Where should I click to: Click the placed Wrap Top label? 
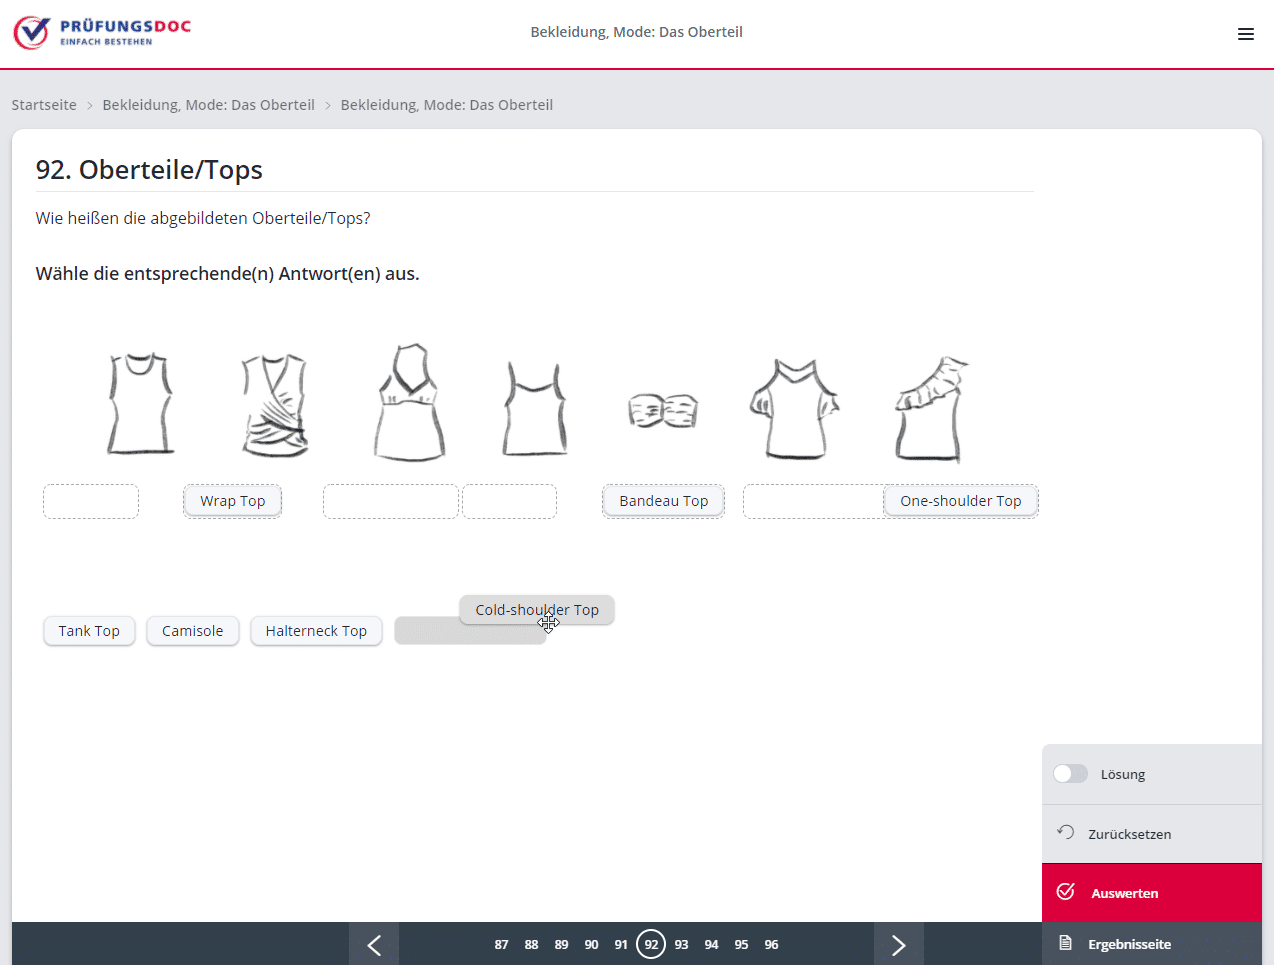tap(232, 501)
